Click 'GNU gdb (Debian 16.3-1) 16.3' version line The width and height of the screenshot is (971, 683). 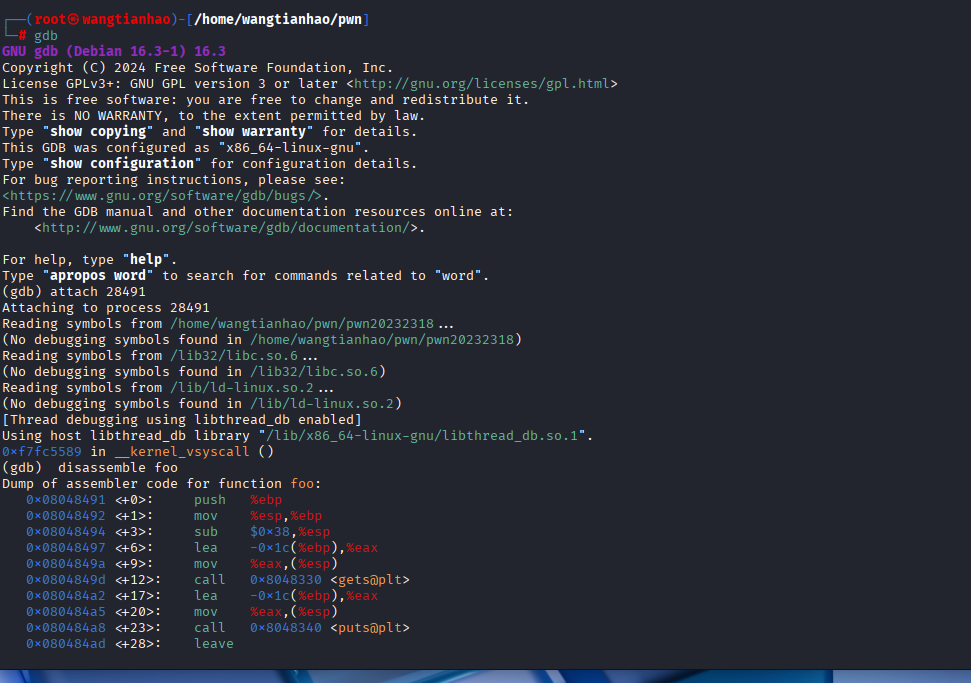[114, 51]
